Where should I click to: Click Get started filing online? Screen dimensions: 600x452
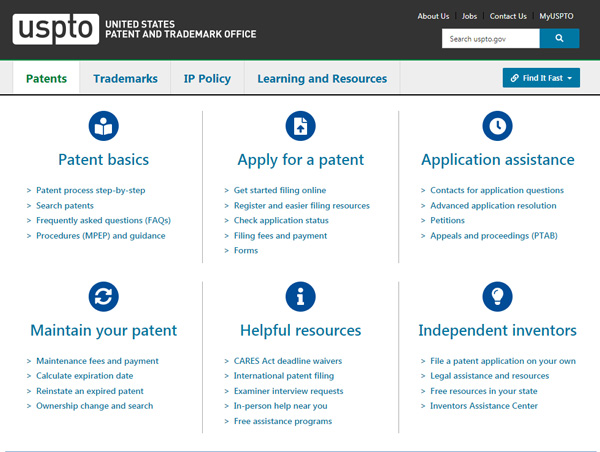click(x=280, y=190)
